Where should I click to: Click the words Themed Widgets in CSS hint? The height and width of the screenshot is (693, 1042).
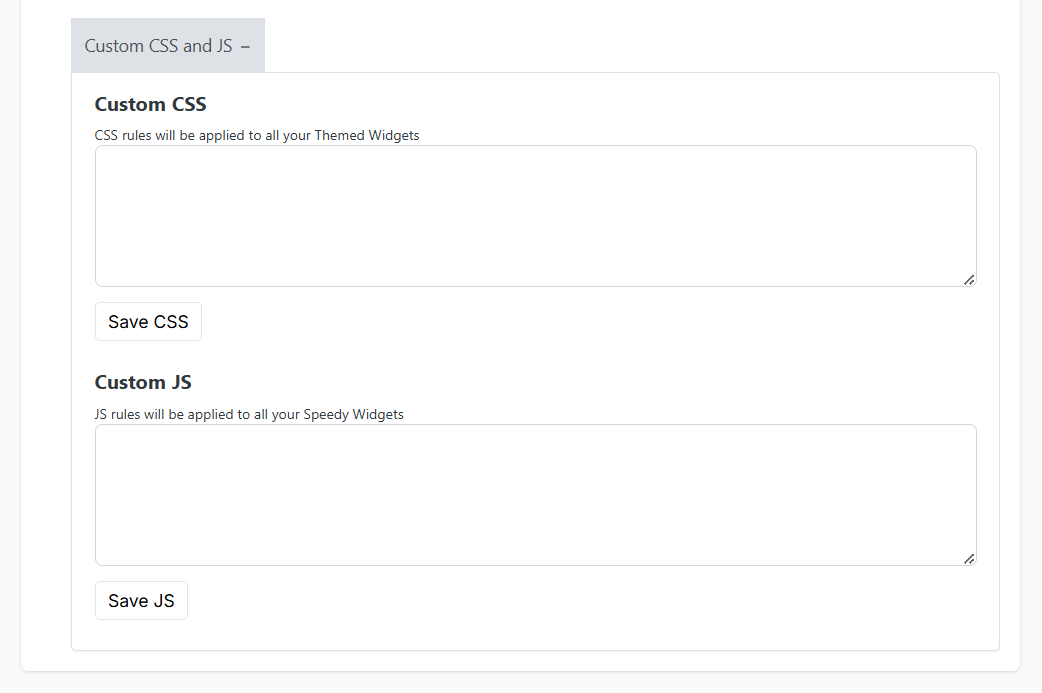(367, 135)
